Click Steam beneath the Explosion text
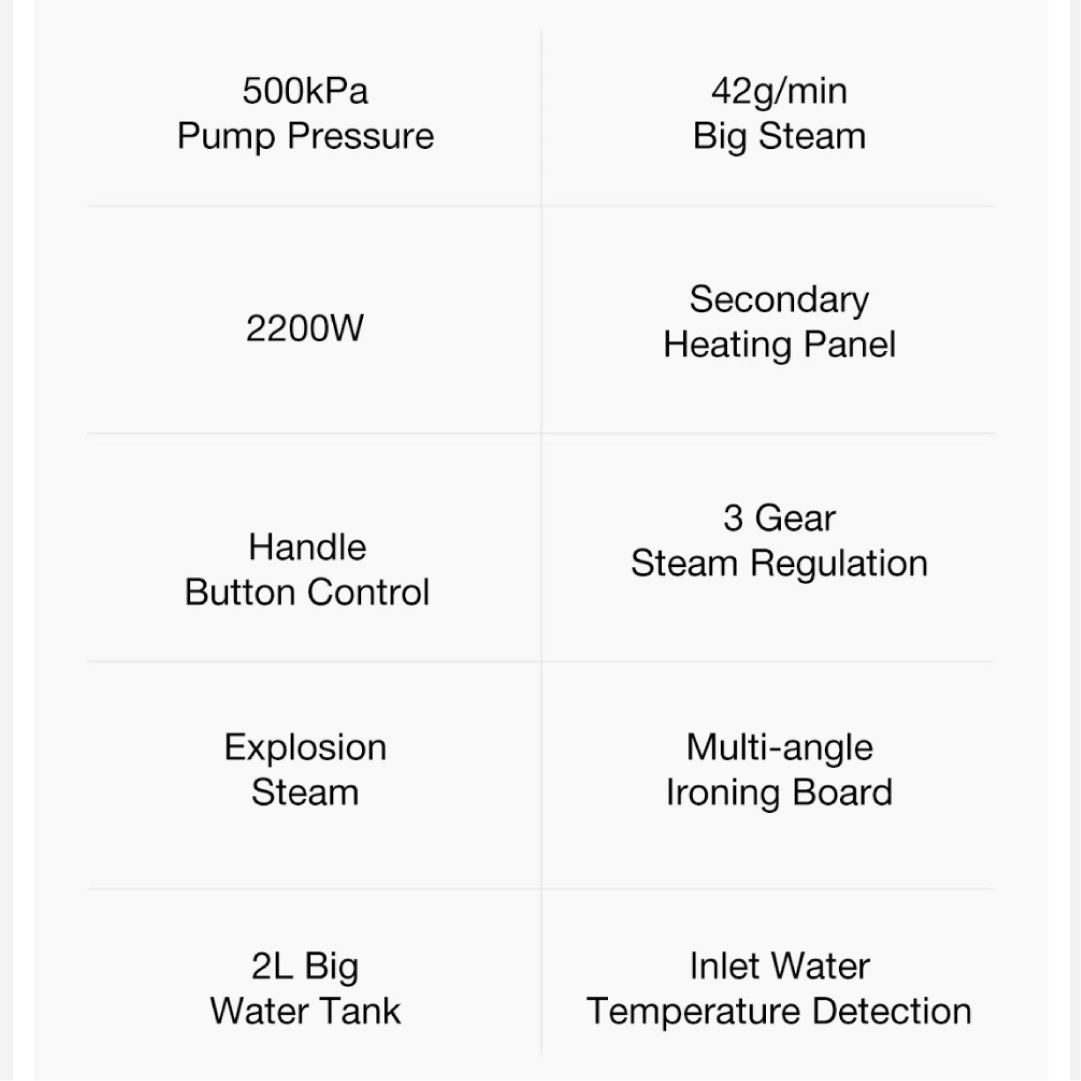 point(305,792)
